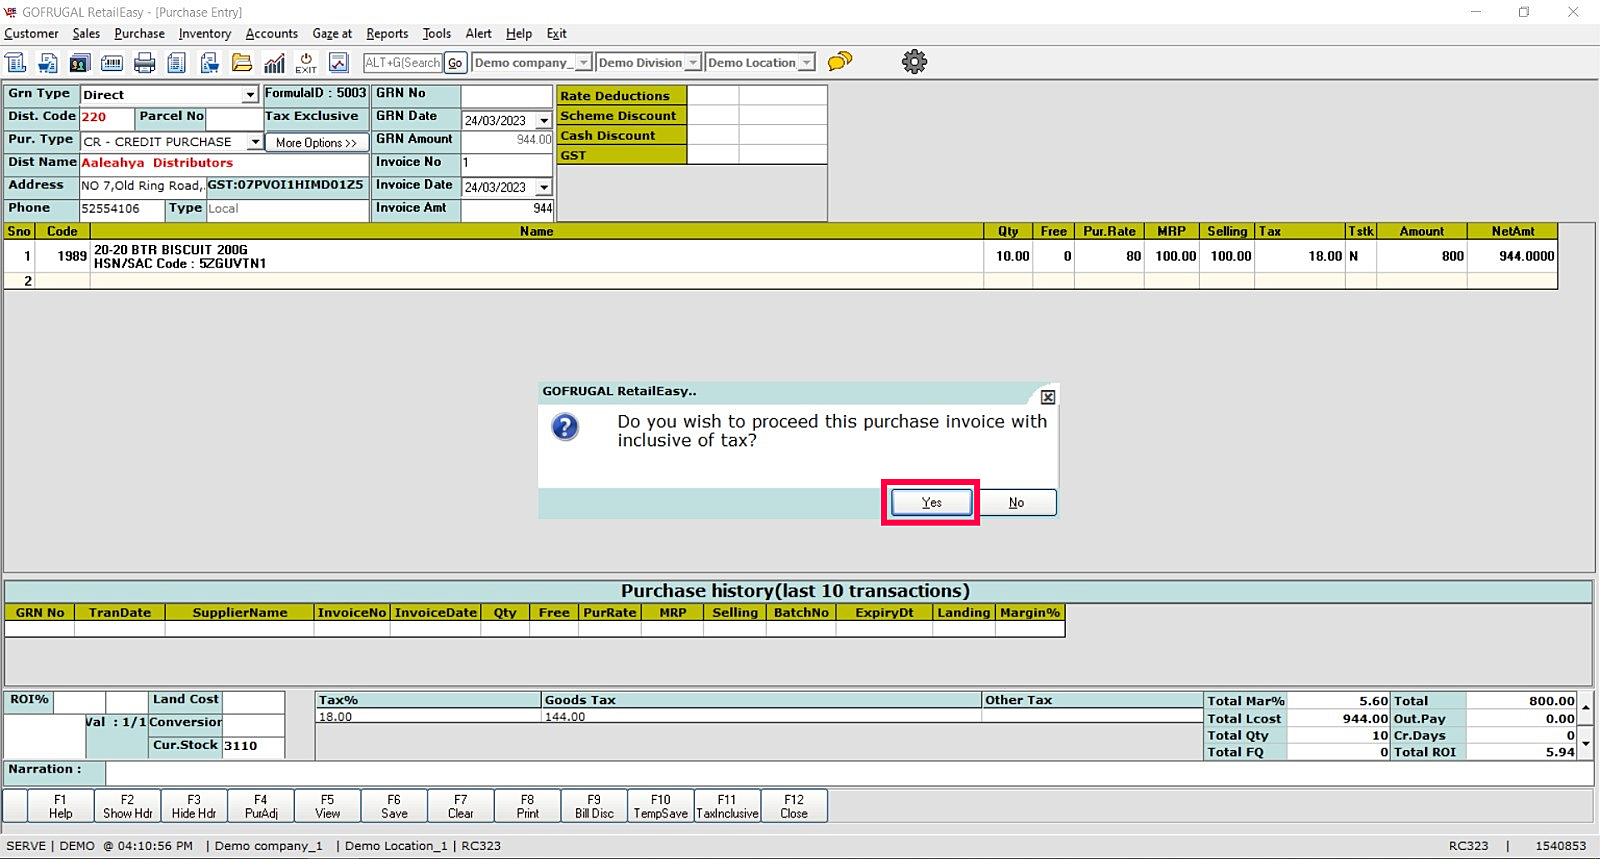Click the F1 Help button
The image size is (1600, 859).
60,806
